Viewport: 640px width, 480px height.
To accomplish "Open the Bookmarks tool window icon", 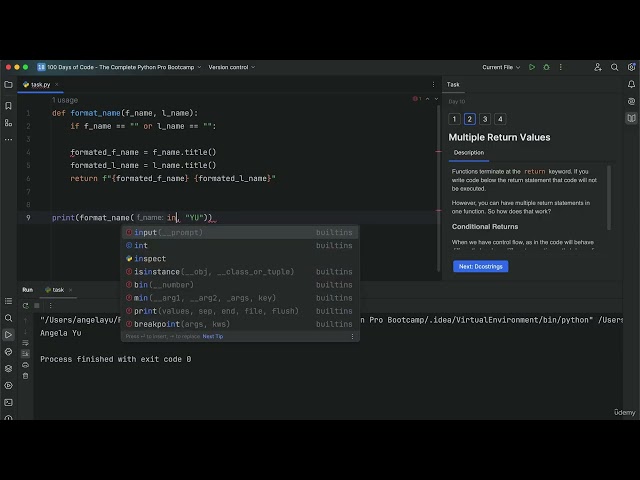I will (x=8, y=106).
